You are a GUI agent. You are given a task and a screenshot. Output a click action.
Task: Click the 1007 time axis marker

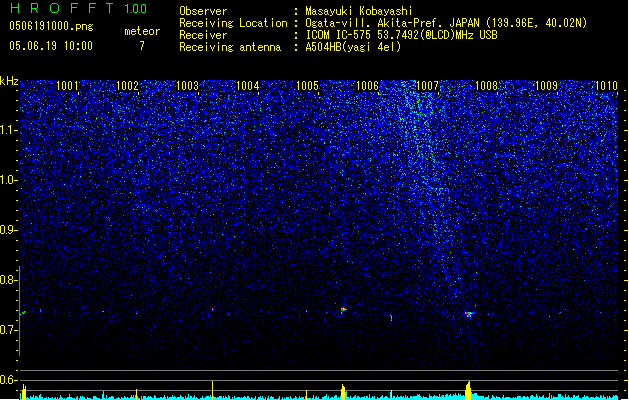pos(427,85)
